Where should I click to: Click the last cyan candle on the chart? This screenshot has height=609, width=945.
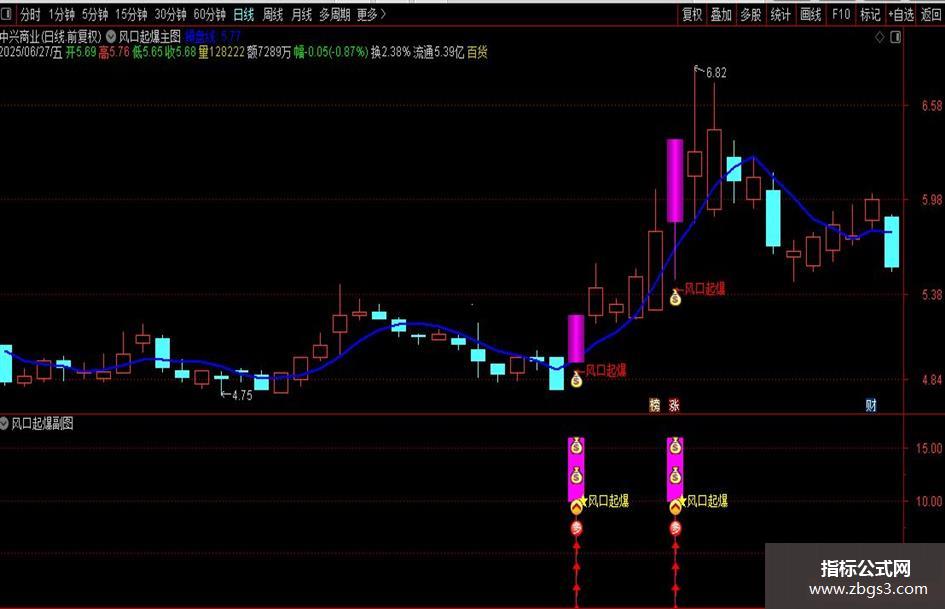891,242
